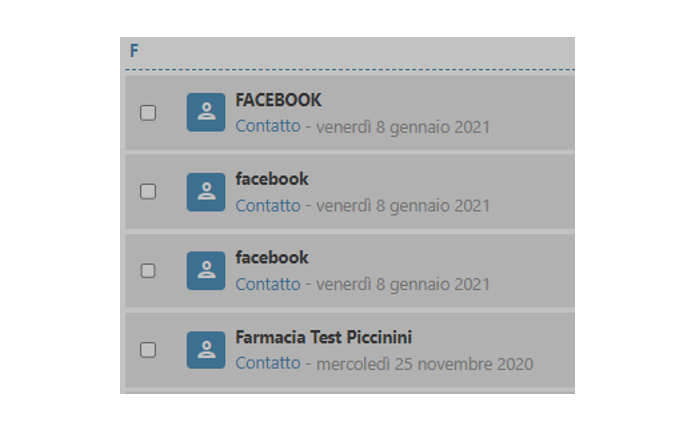Click Contatto link under Farmacia Test Piccinini

pyautogui.click(x=267, y=364)
